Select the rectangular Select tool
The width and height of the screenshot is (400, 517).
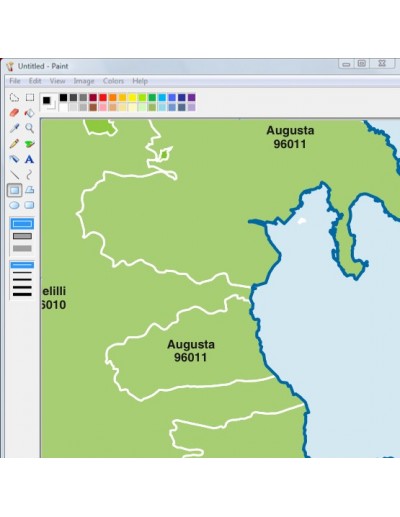[x=30, y=97]
